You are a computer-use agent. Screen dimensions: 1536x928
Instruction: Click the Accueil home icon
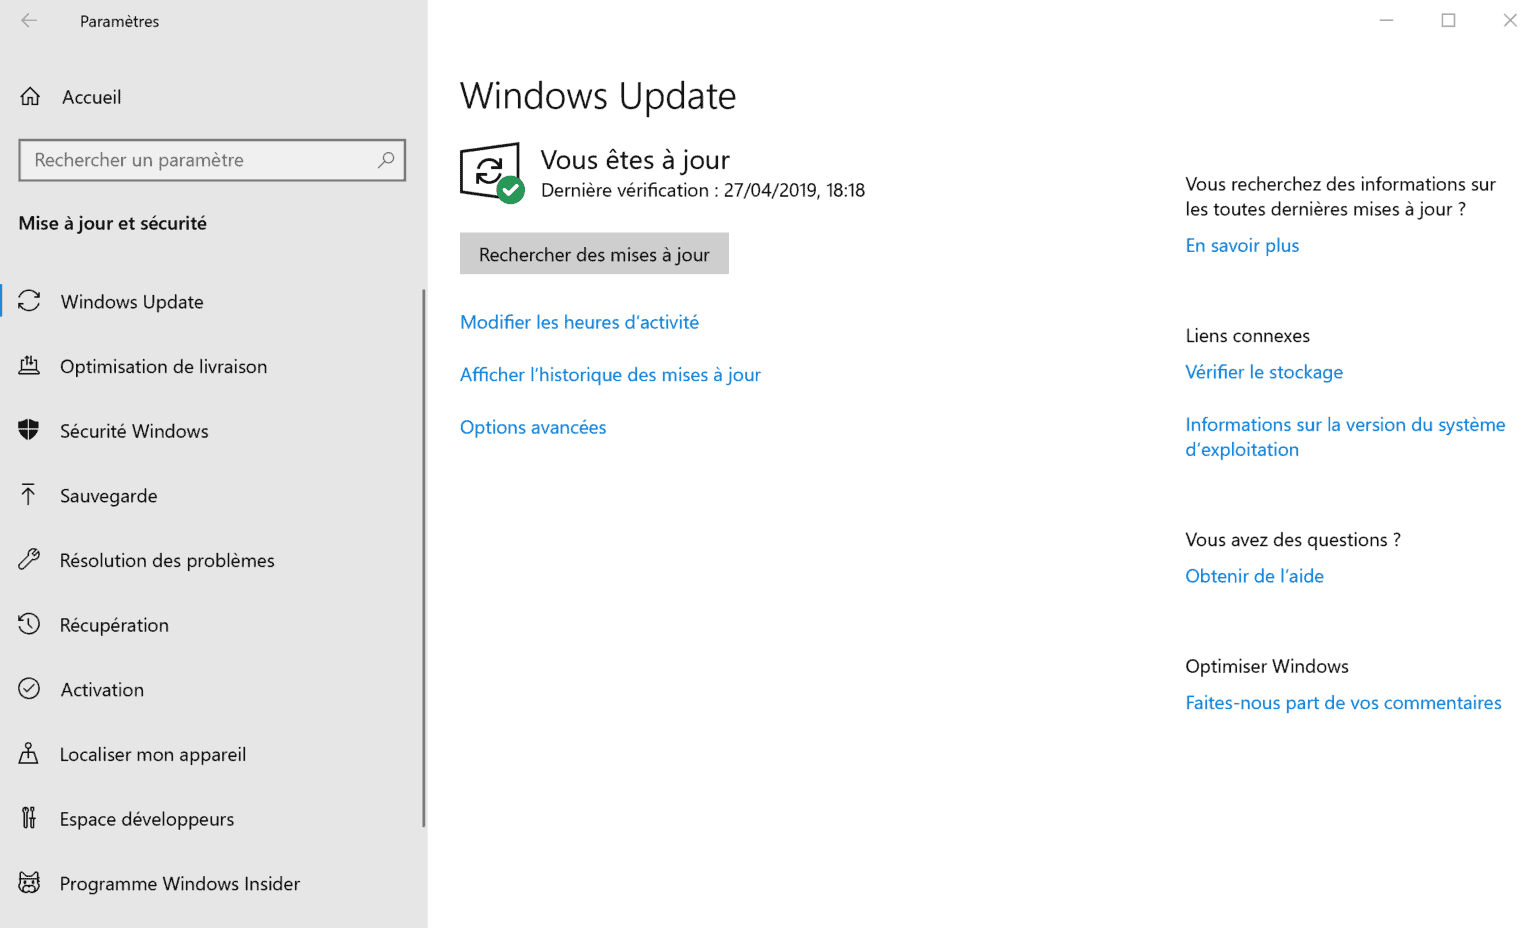tap(30, 97)
